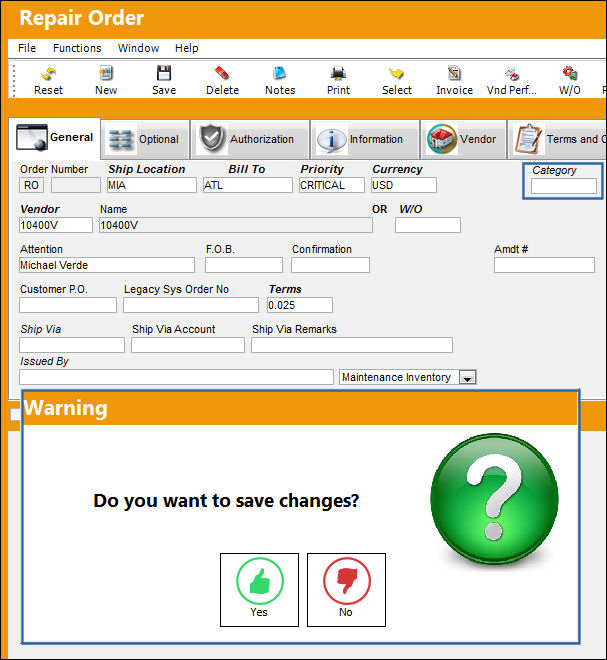
Task: Click the F.O.B. input field
Action: pyautogui.click(x=244, y=265)
